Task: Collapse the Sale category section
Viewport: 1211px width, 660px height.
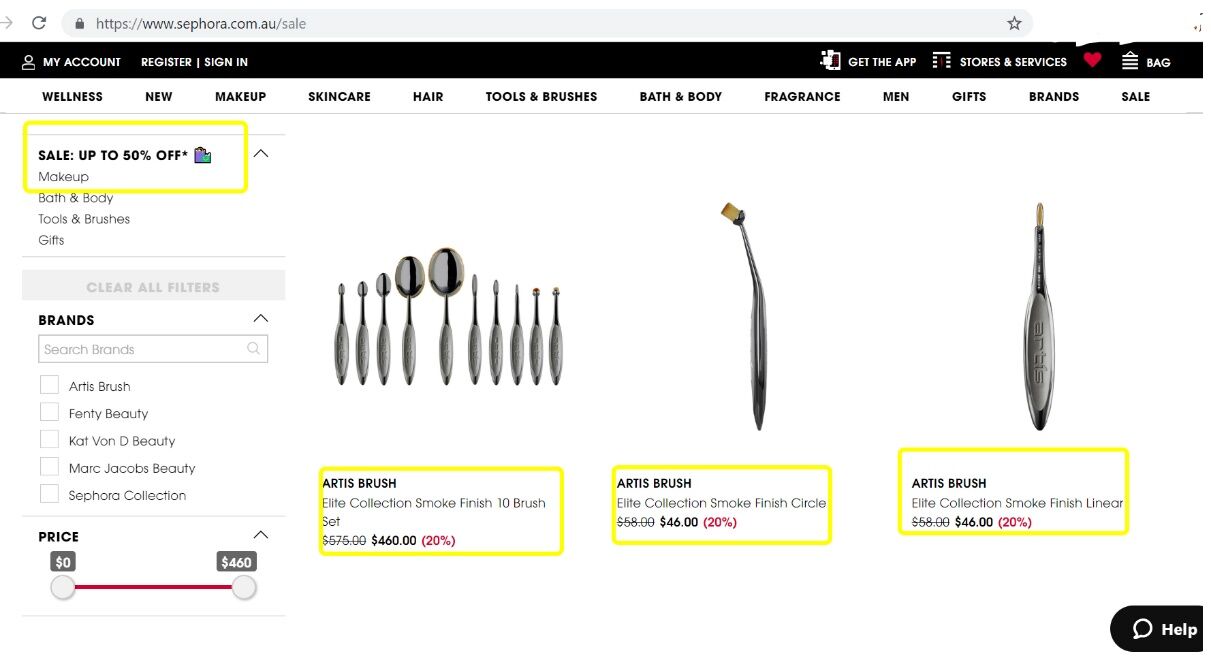Action: tap(261, 154)
